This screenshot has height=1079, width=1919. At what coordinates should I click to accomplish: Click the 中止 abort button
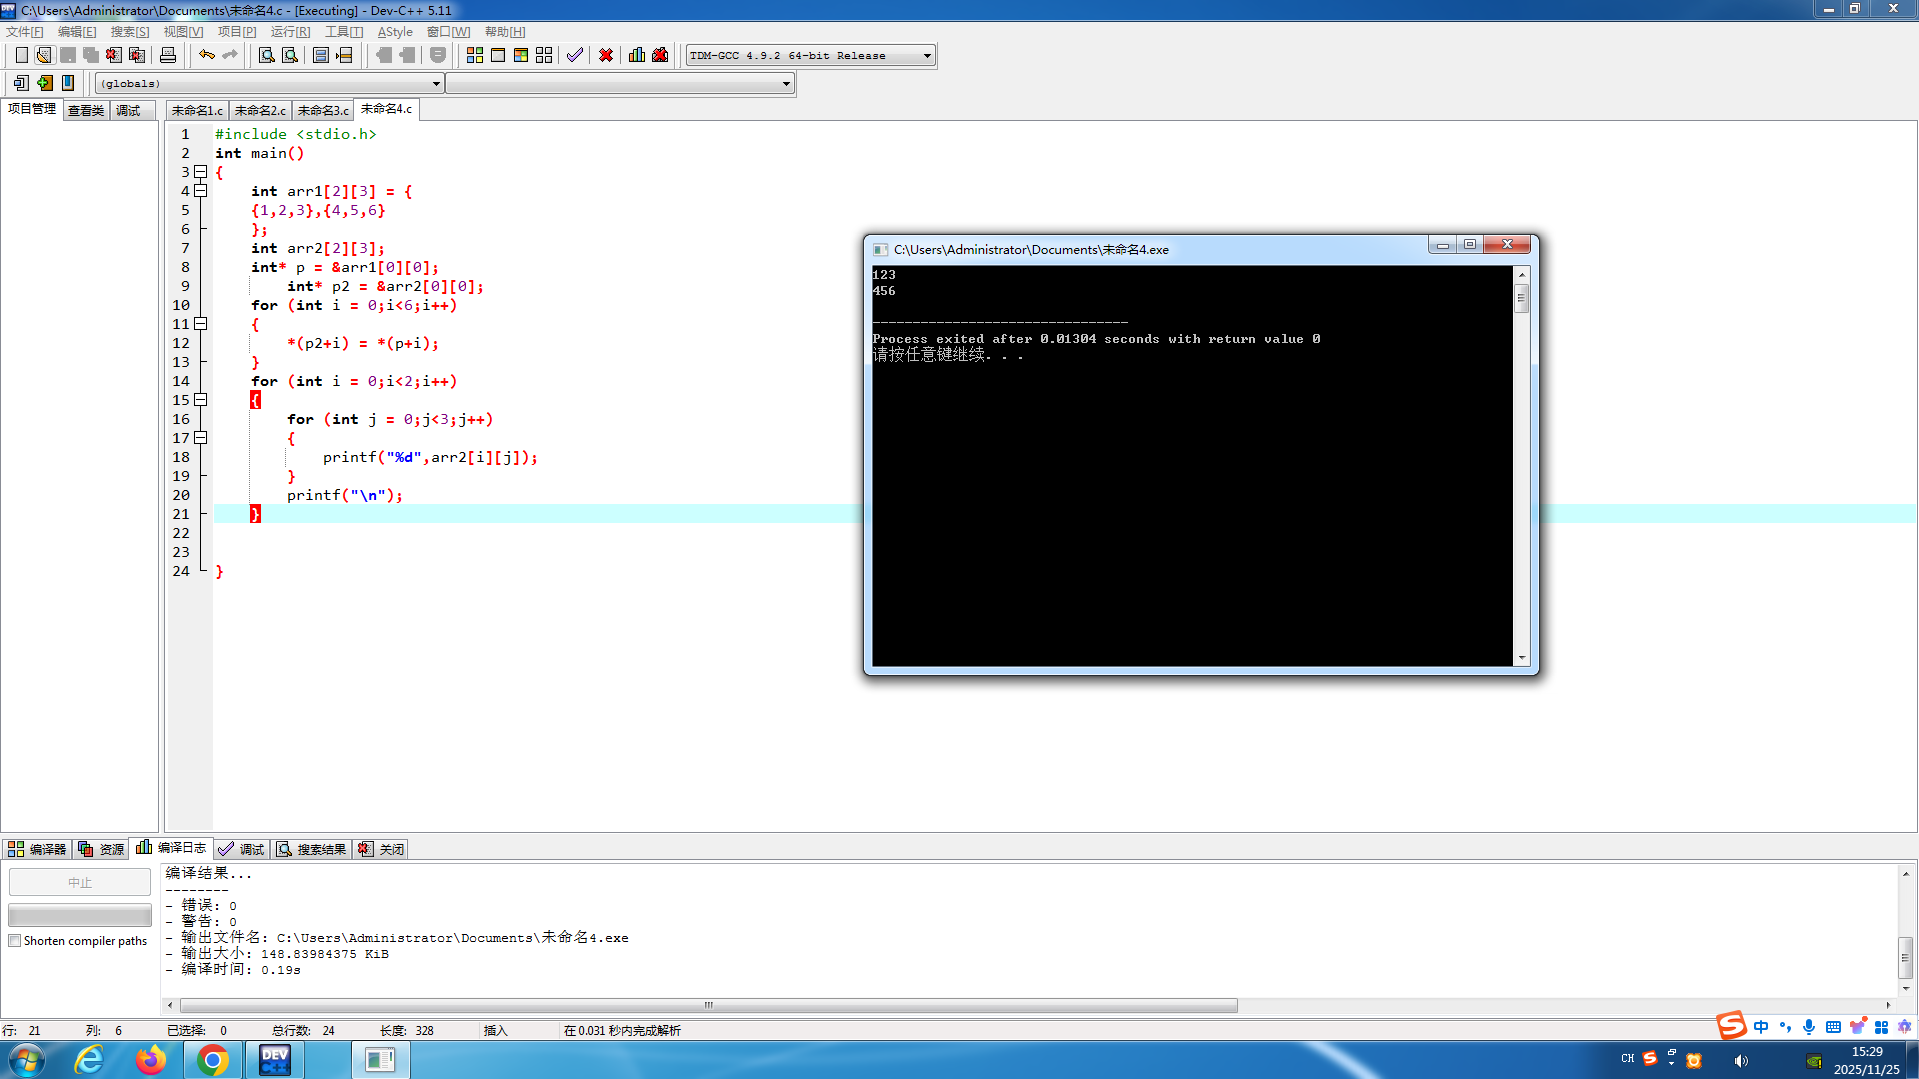point(80,882)
